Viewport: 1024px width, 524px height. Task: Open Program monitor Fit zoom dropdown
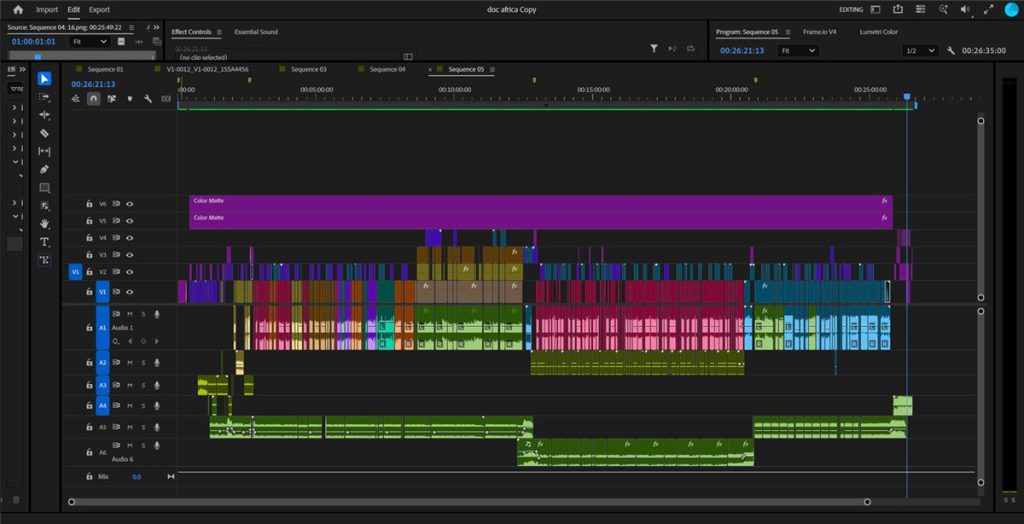(x=798, y=50)
